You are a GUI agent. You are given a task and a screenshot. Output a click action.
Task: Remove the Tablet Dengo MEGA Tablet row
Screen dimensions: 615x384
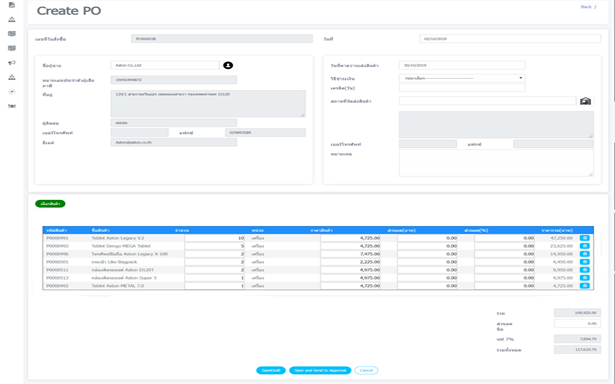coord(584,246)
